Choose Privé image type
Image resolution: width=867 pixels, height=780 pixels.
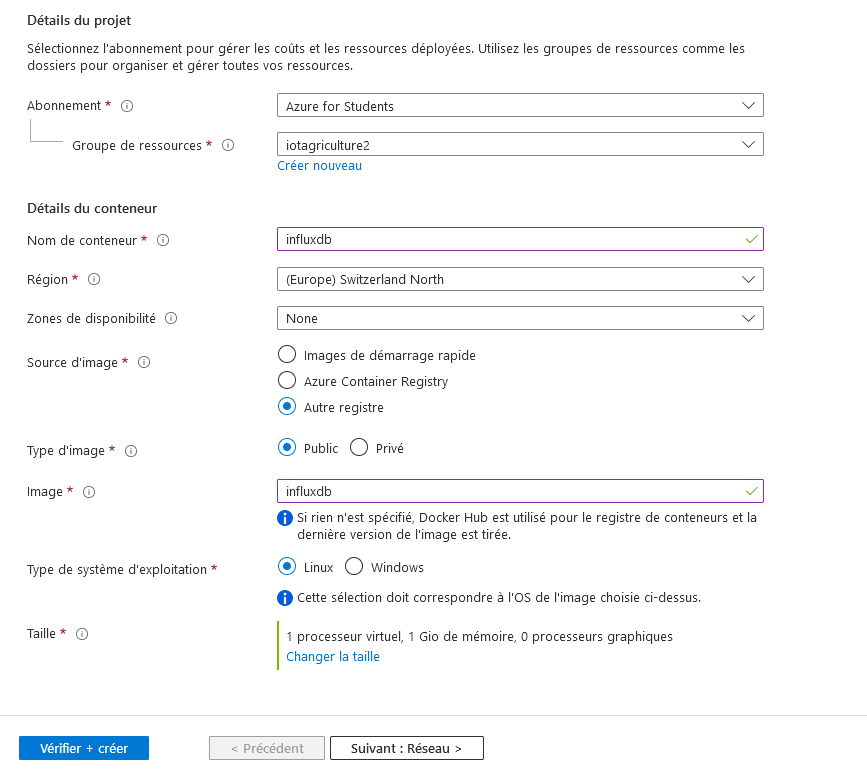click(359, 447)
